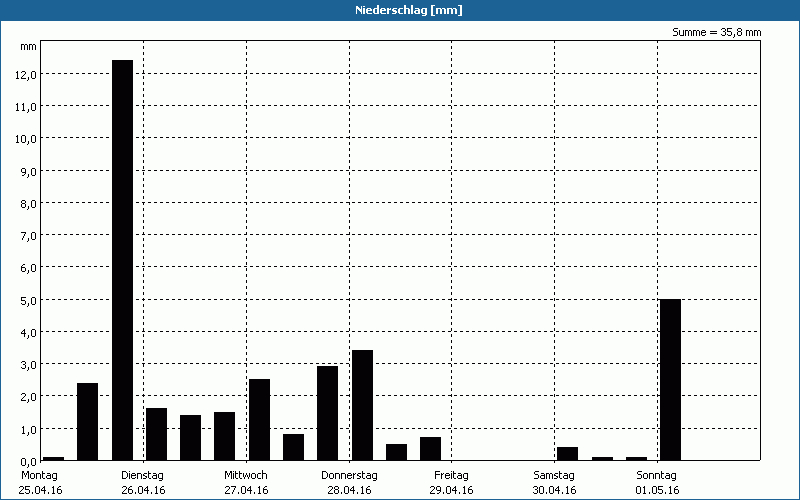
Task: Click the Montag bar reaching about 2,4 mm
Action: 87,421
